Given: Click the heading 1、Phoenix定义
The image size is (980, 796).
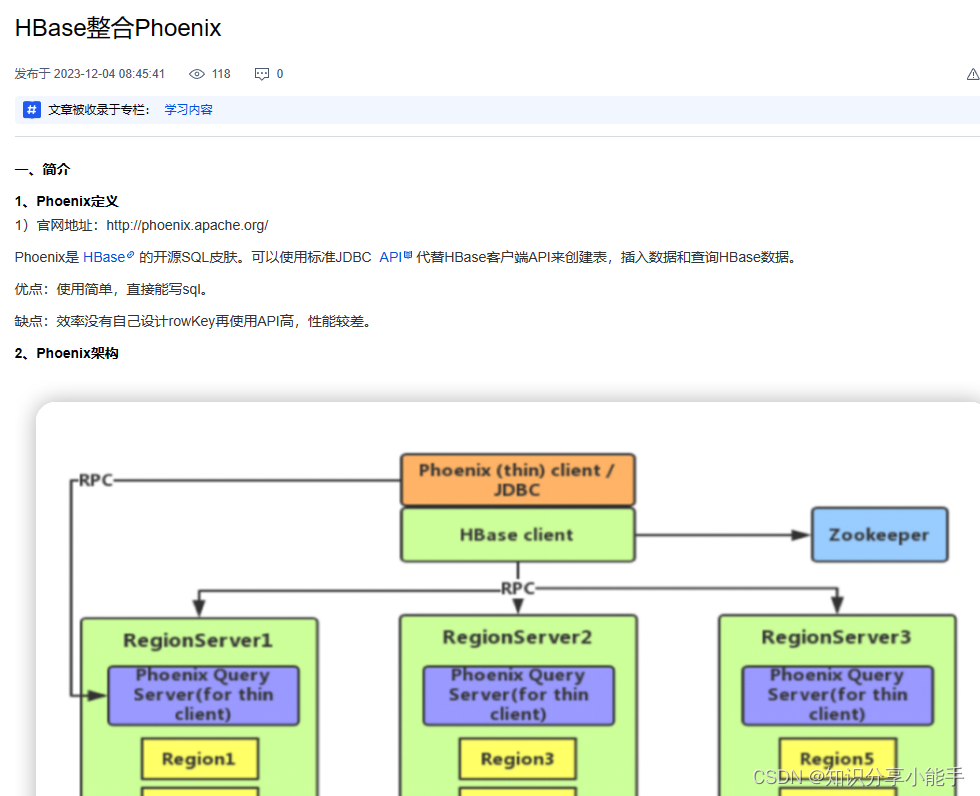Looking at the screenshot, I should [x=66, y=201].
